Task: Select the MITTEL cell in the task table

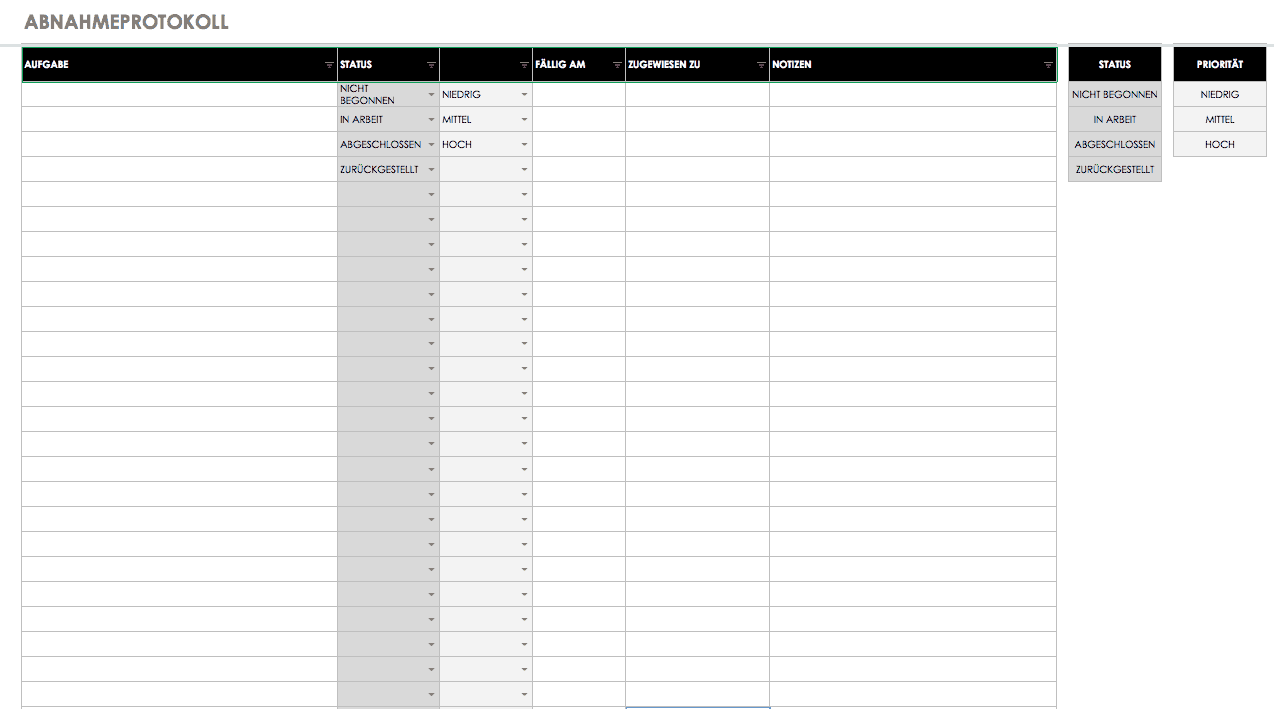Action: coord(486,120)
